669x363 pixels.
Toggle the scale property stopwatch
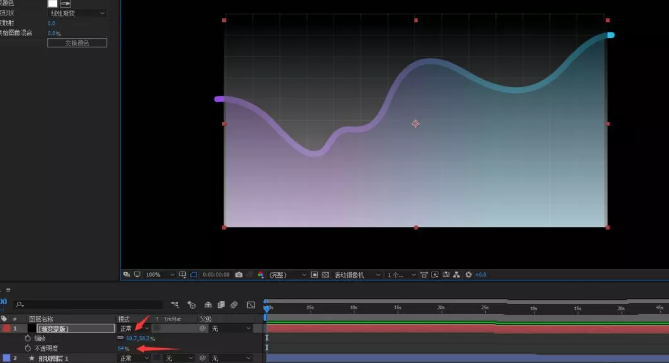pyautogui.click(x=28, y=338)
